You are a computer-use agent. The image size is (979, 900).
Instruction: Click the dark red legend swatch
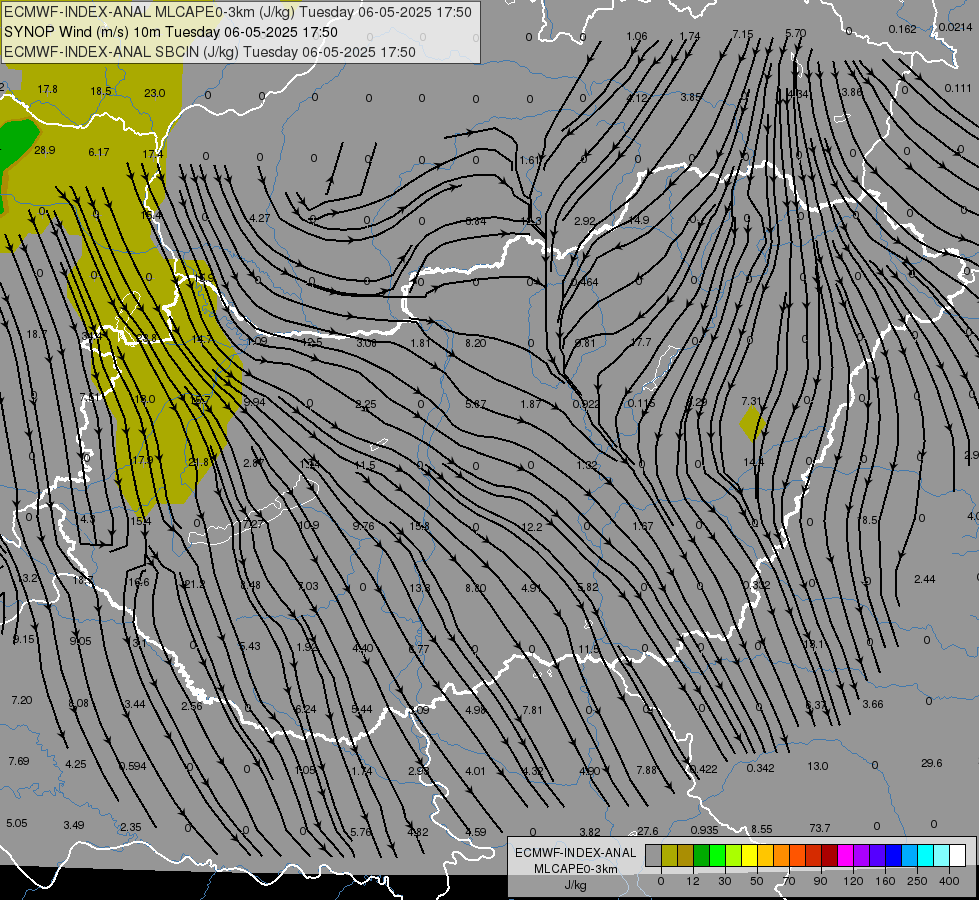pos(830,855)
